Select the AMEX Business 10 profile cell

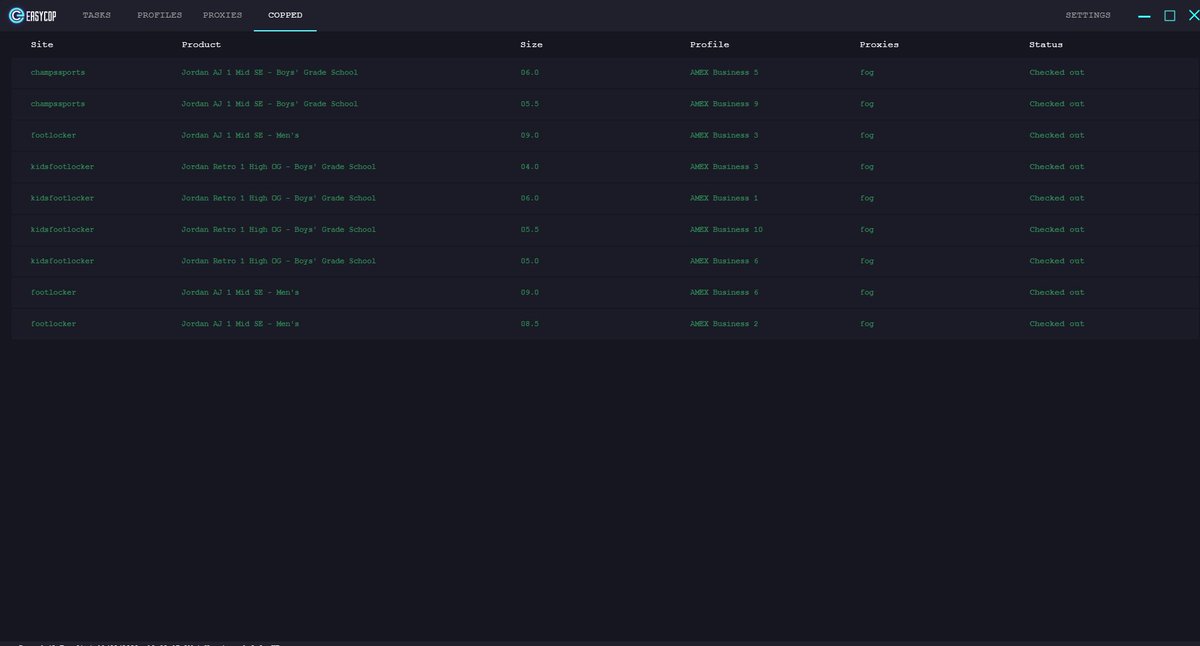(727, 230)
